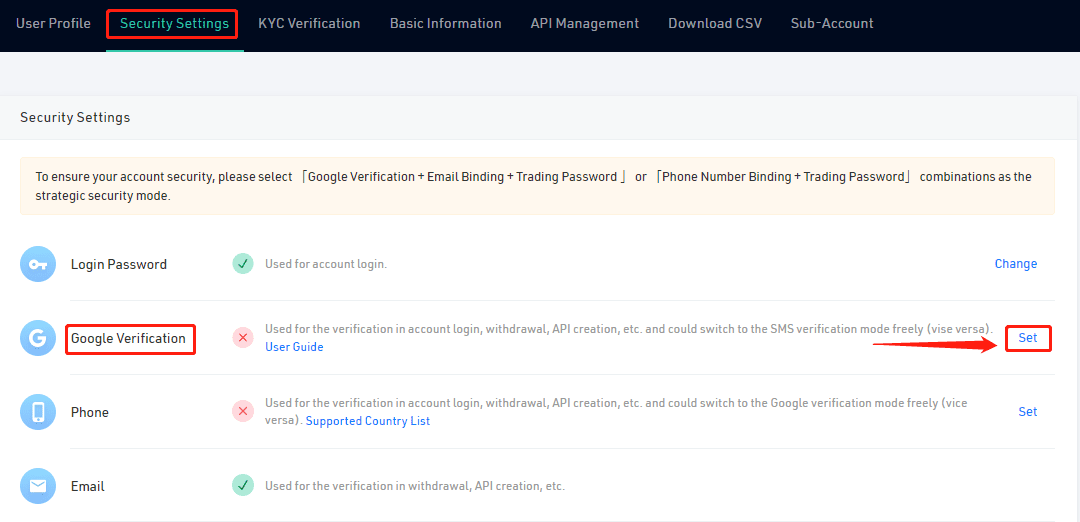1080x522 pixels.
Task: Go to API Management tab
Action: point(585,23)
